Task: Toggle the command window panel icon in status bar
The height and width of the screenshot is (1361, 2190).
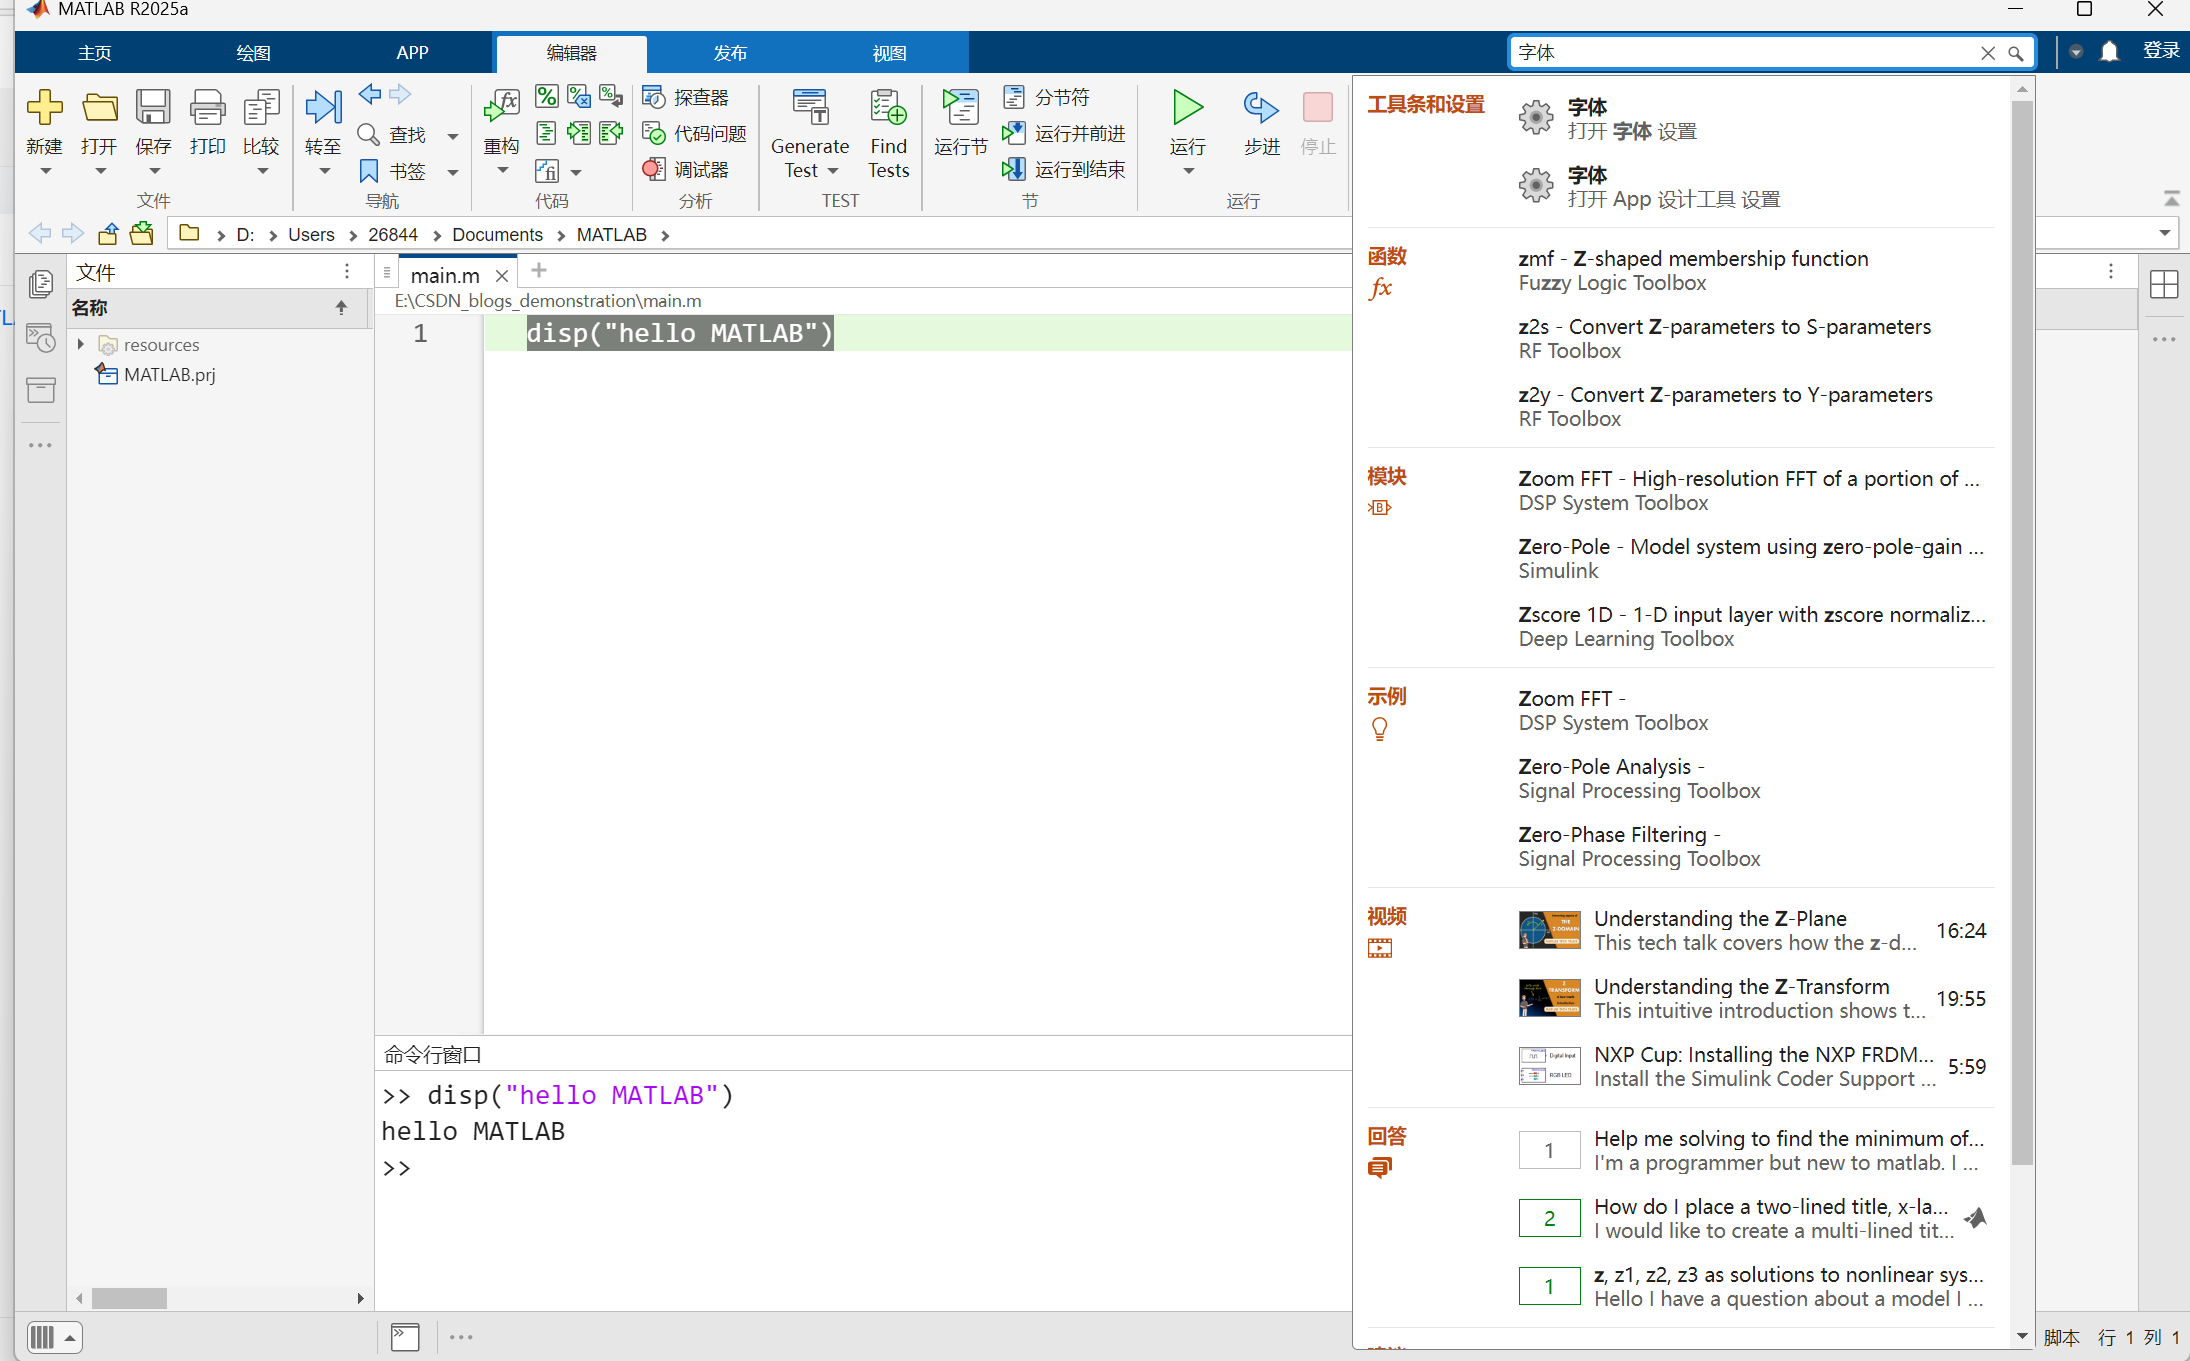Action: coord(405,1337)
